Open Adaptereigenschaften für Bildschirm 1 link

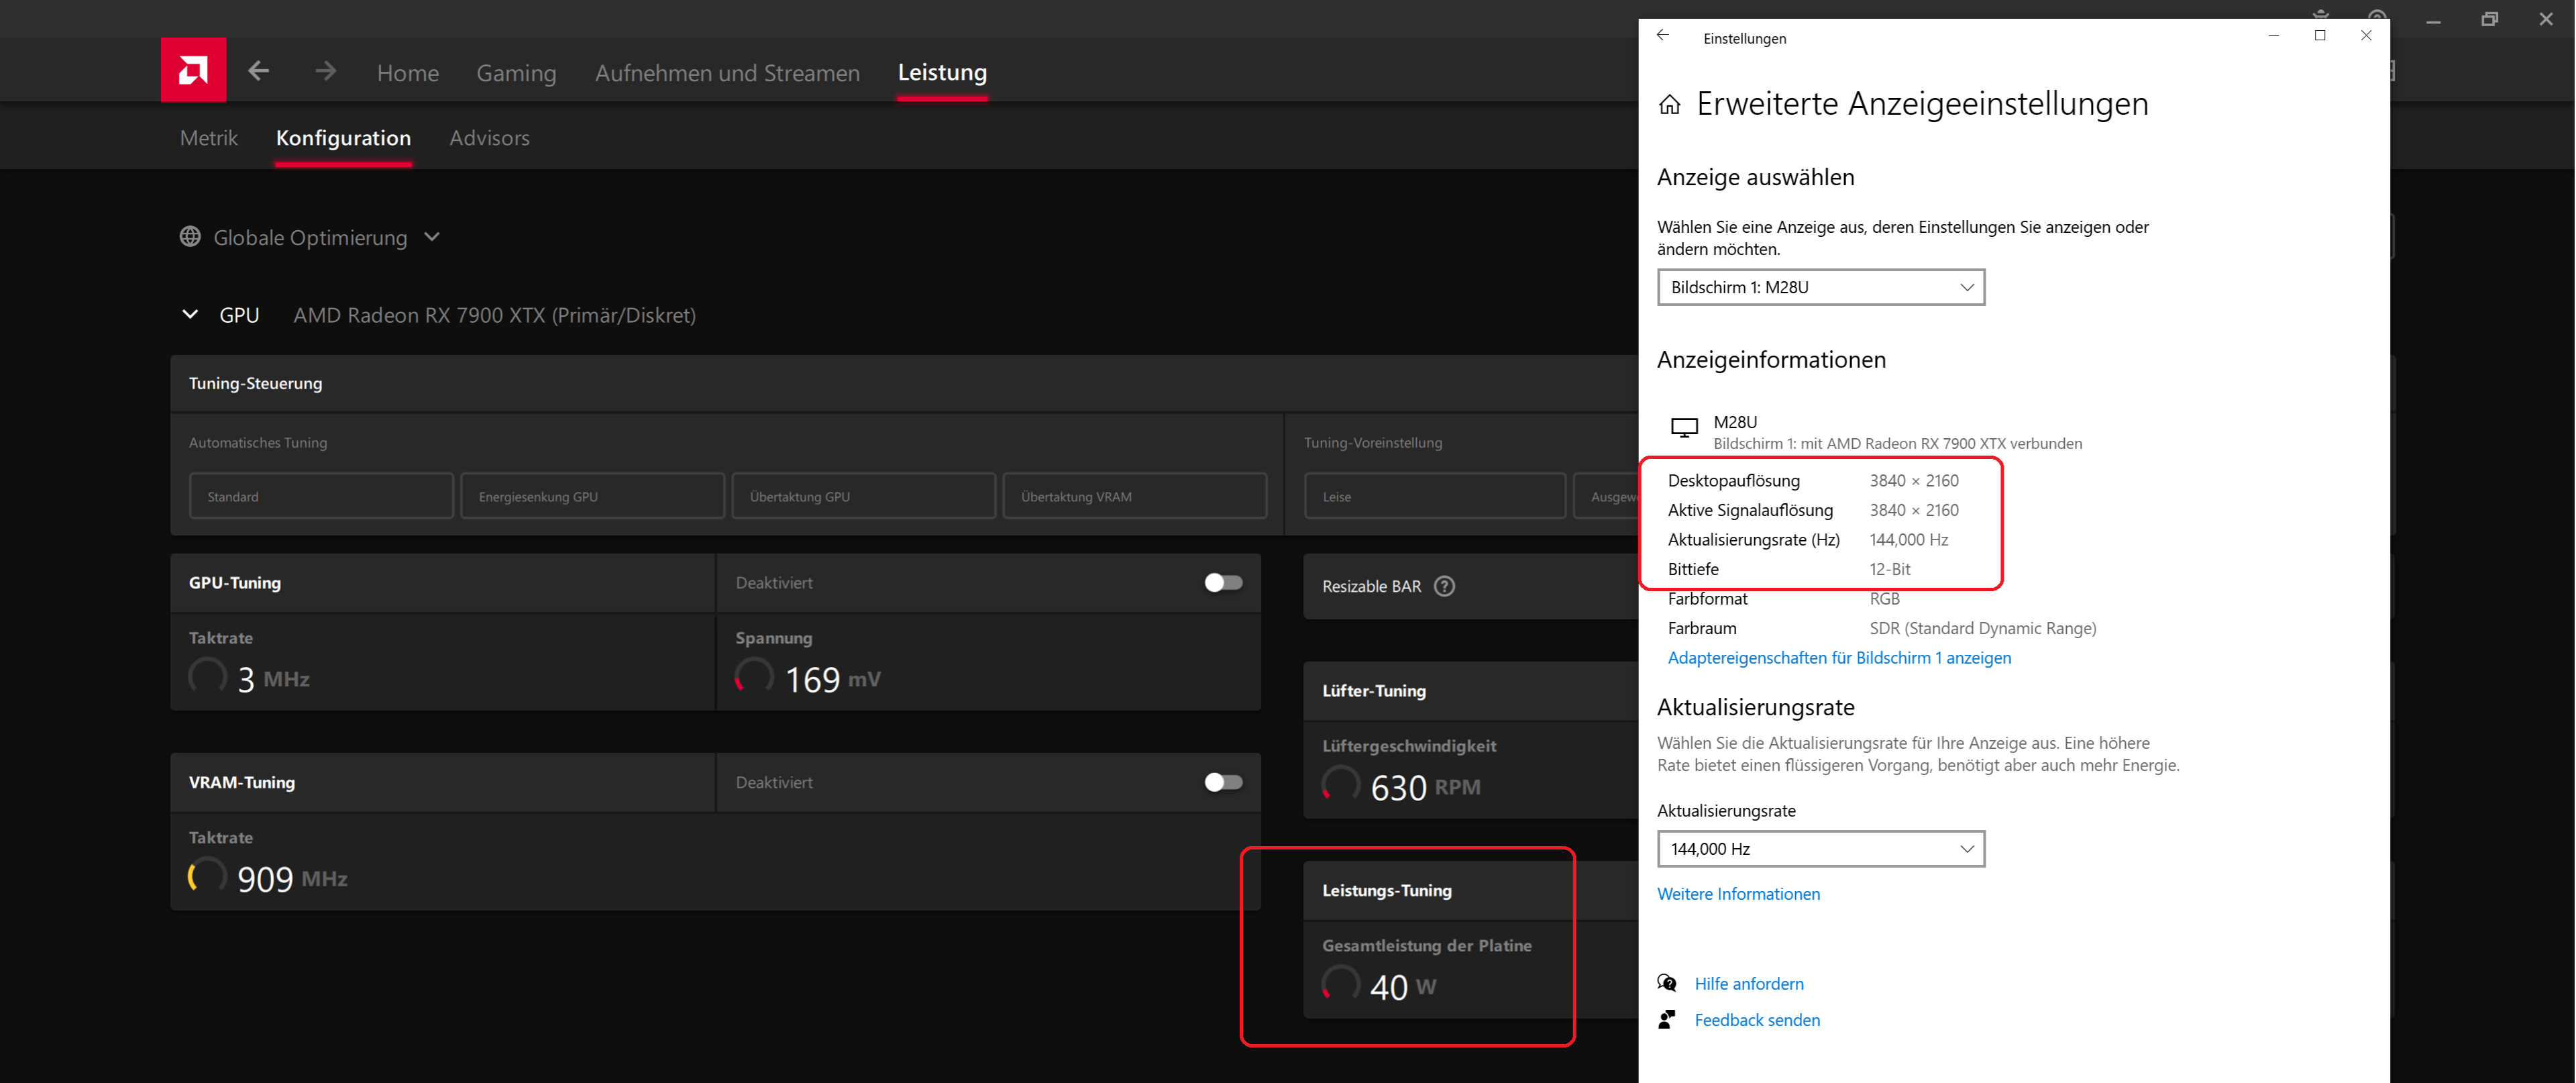point(1839,658)
